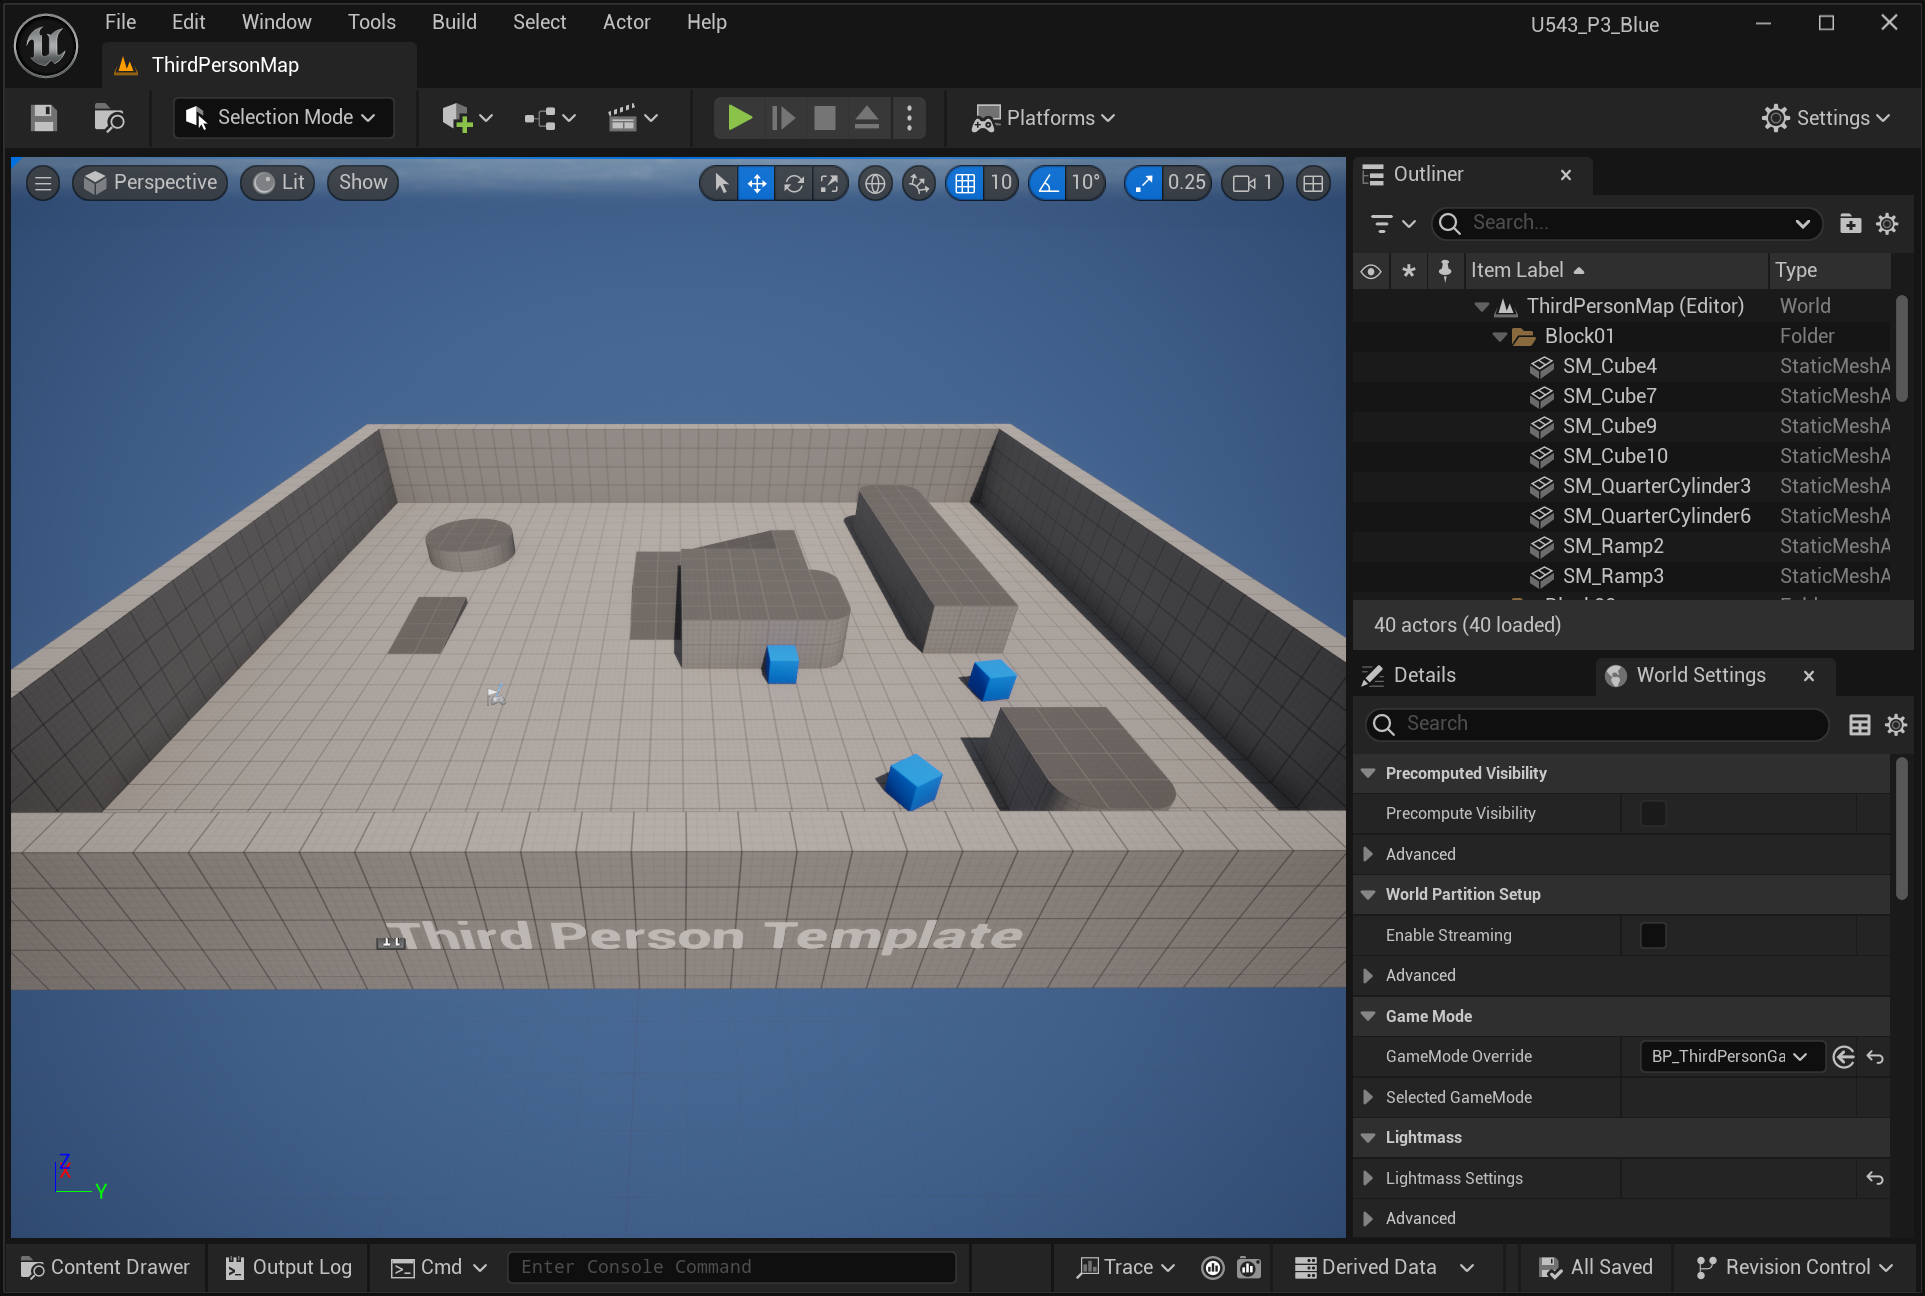Viewport: 1925px width, 1296px height.
Task: Close the World Settings tab
Action: pos(1809,676)
